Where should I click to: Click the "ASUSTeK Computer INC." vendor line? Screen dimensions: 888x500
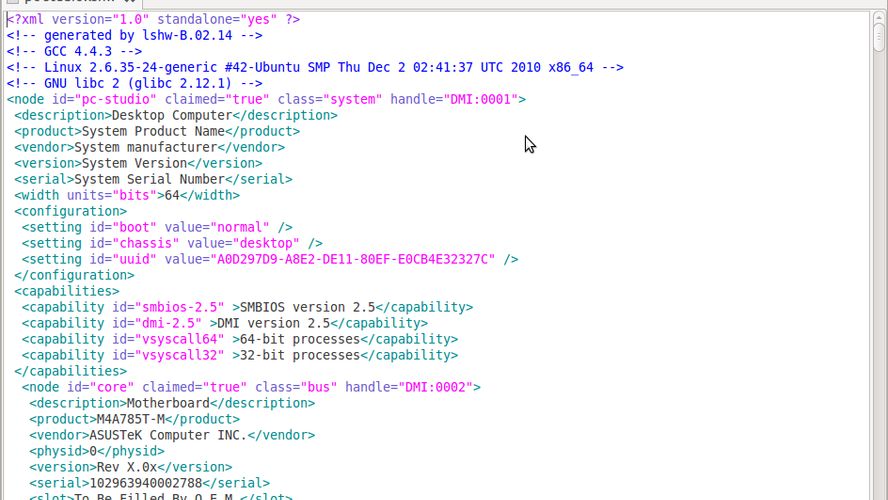tap(172, 435)
